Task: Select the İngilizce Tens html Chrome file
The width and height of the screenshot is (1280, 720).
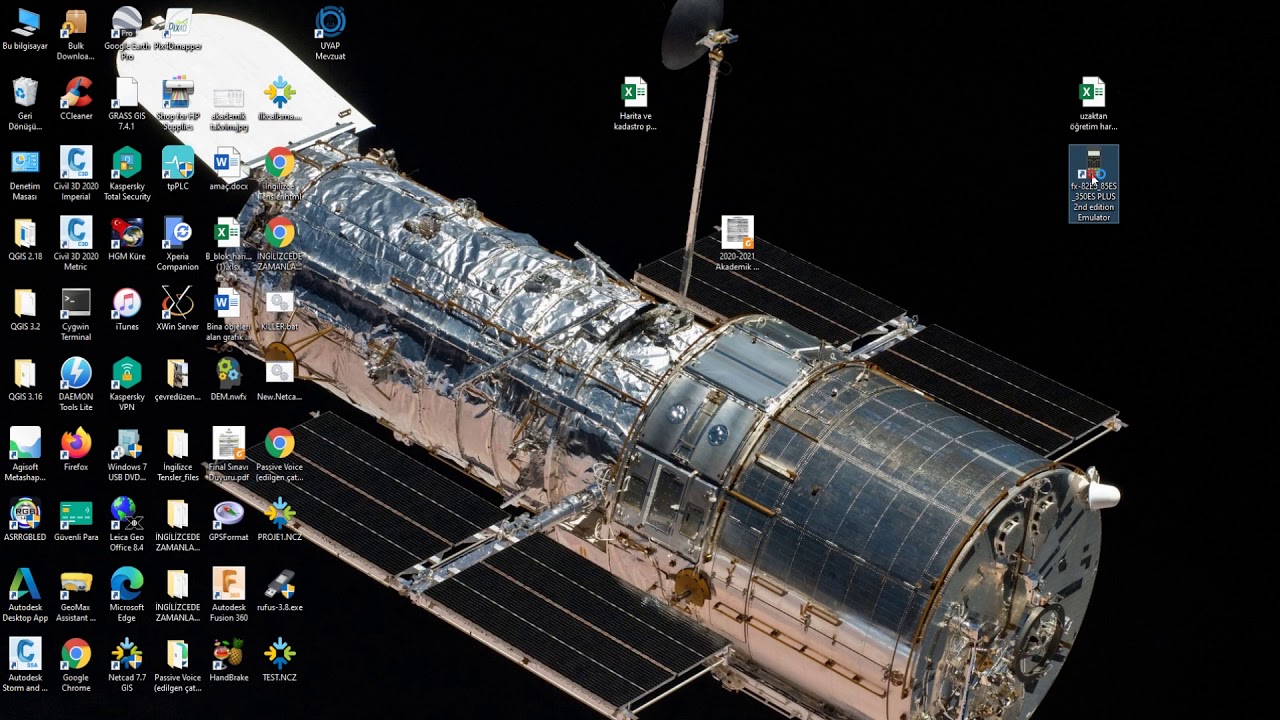Action: point(280,174)
